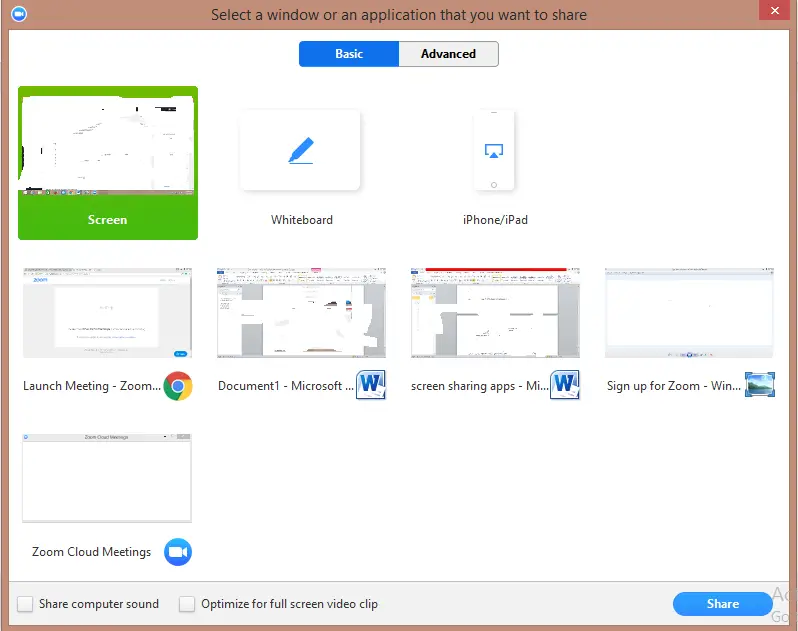Click Zoom camera icon beside Zoom Cloud Meetings

pos(178,552)
